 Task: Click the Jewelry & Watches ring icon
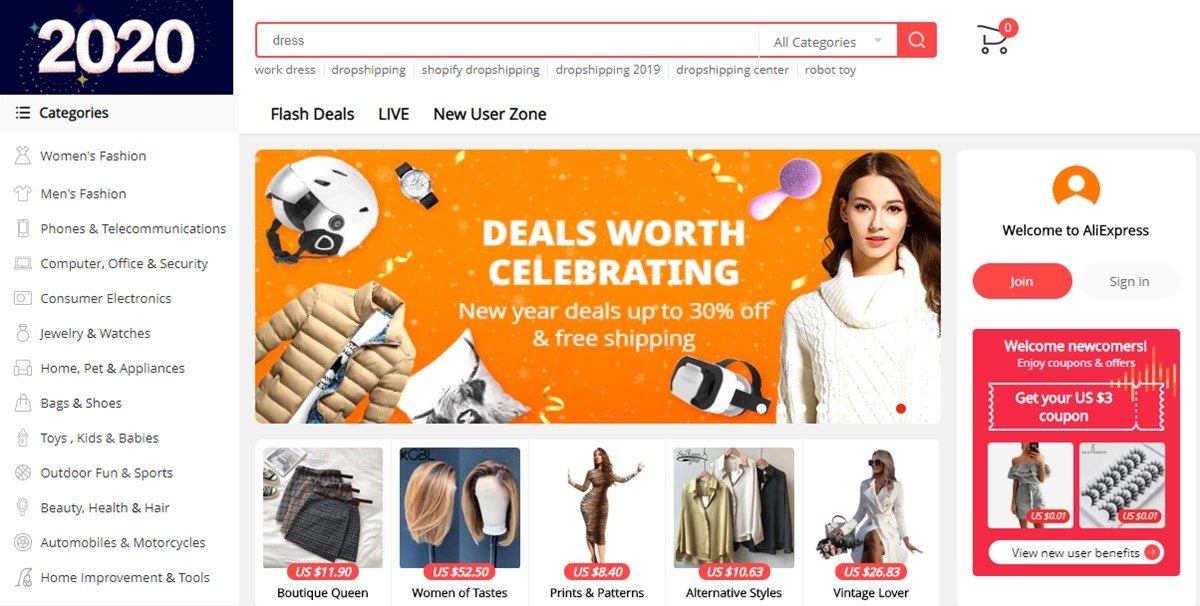pos(22,333)
